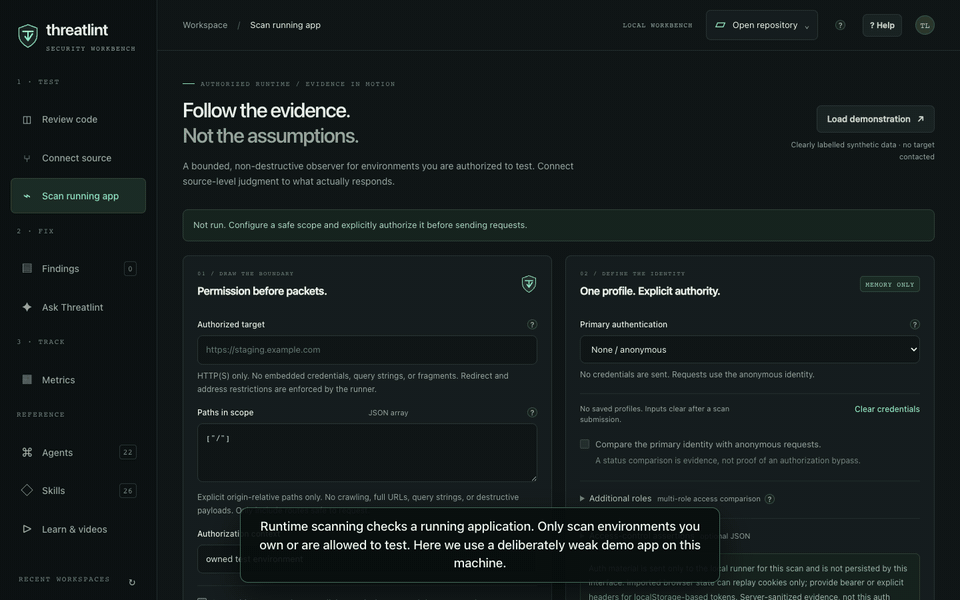Click the Paths in scope text area
Screen dimensions: 960x600
point(367,452)
